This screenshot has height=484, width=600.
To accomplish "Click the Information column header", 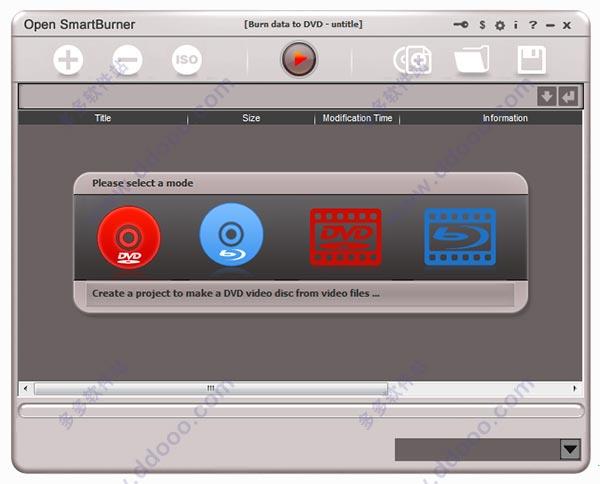I will (x=505, y=118).
